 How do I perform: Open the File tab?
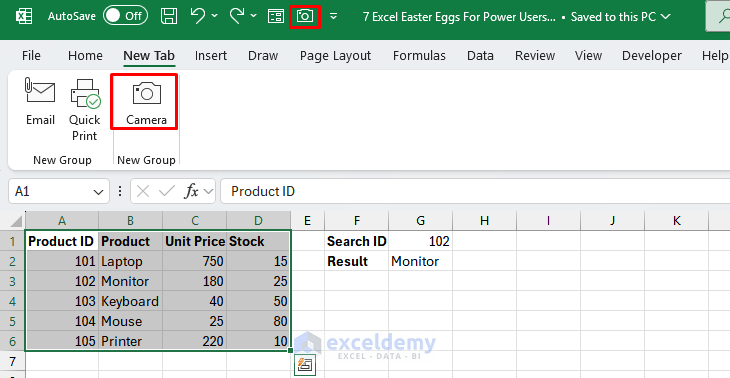(x=31, y=56)
